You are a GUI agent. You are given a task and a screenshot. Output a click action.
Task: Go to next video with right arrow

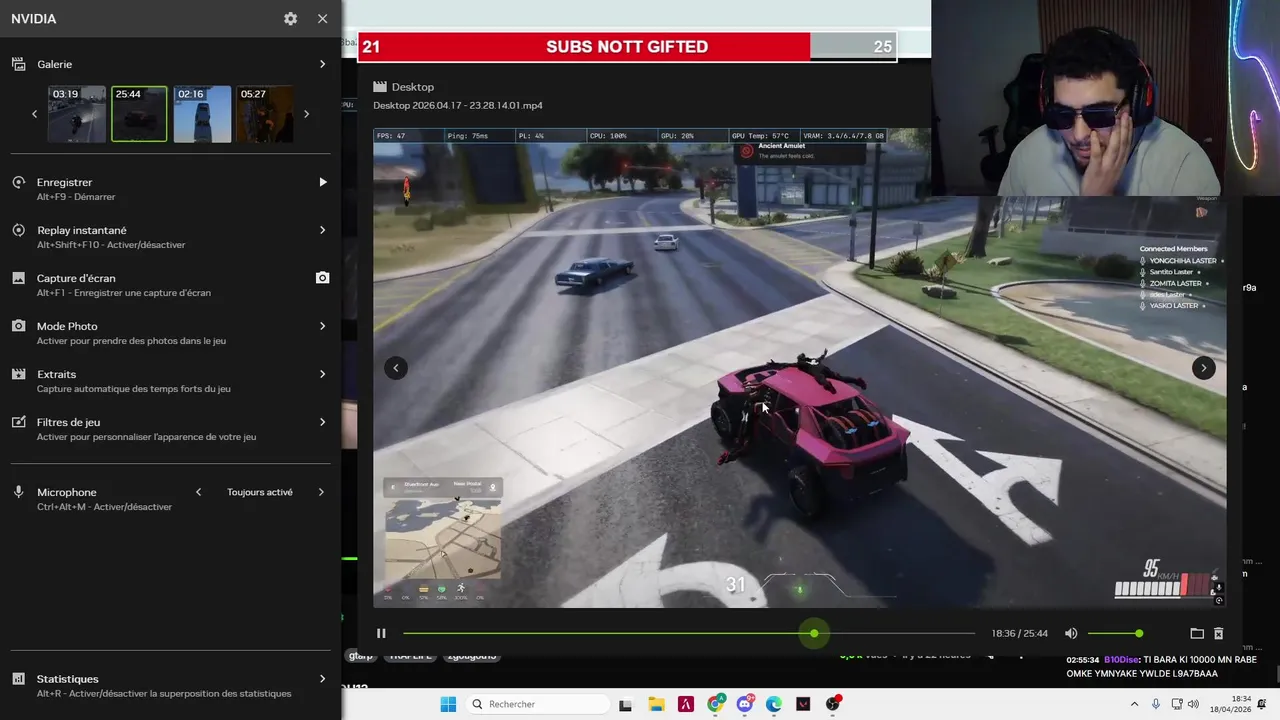point(1203,368)
